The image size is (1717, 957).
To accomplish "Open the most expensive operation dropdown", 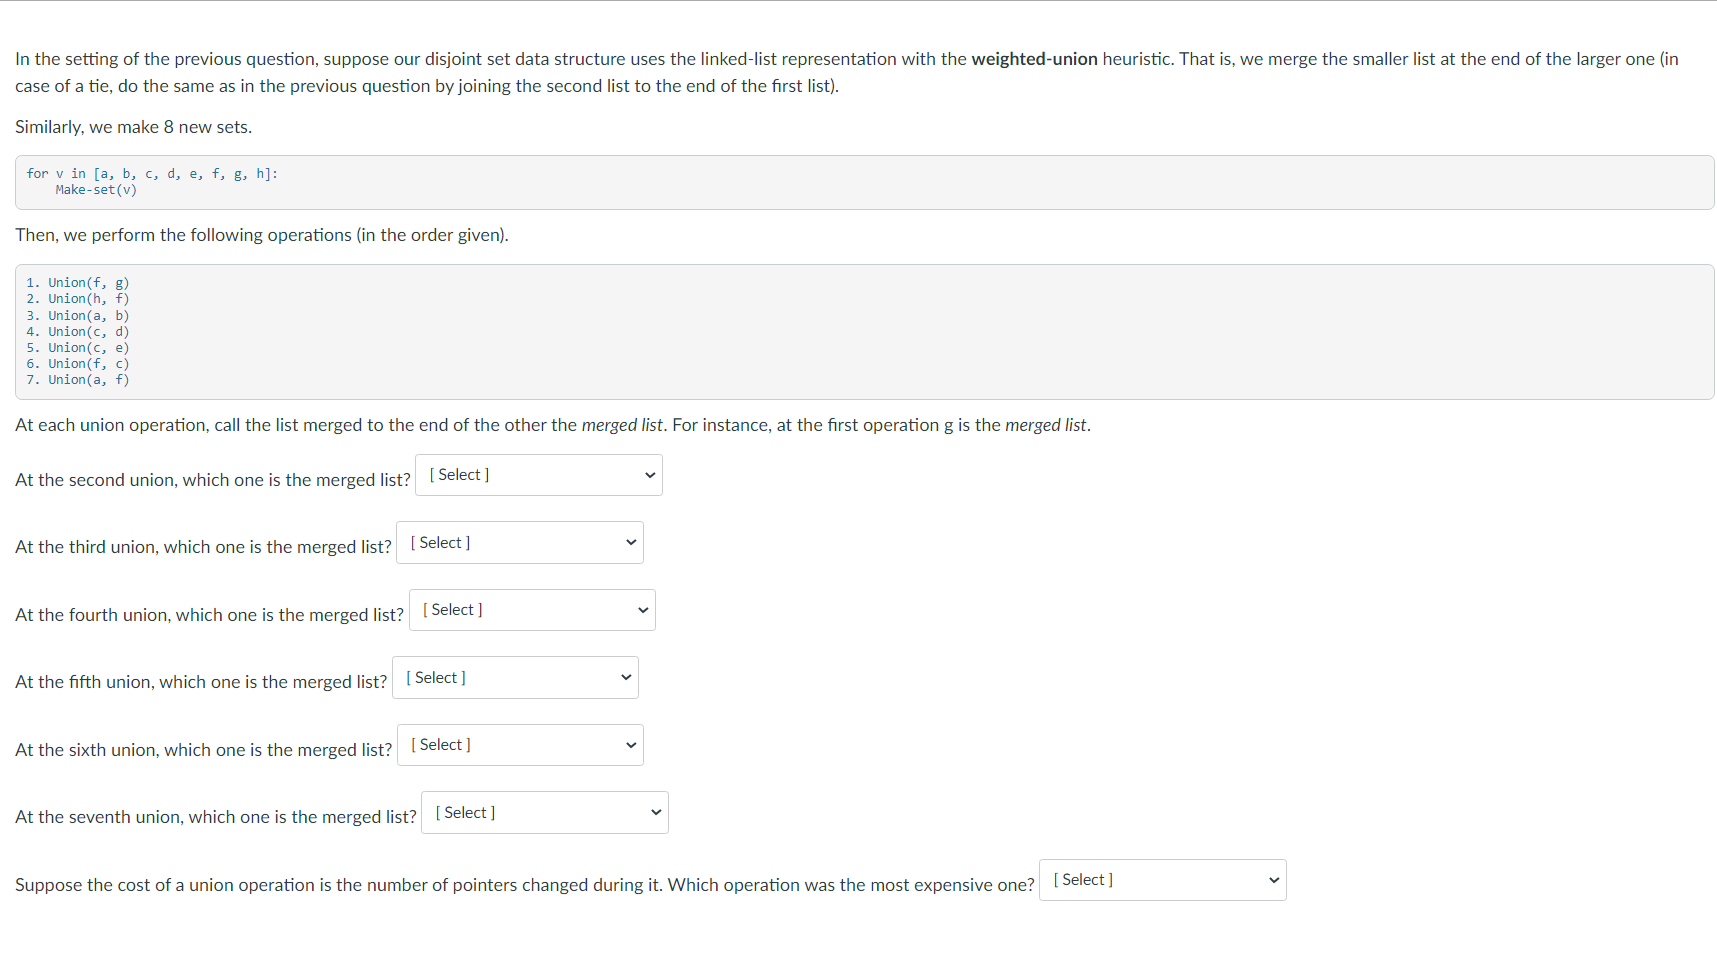I will pos(1161,879).
